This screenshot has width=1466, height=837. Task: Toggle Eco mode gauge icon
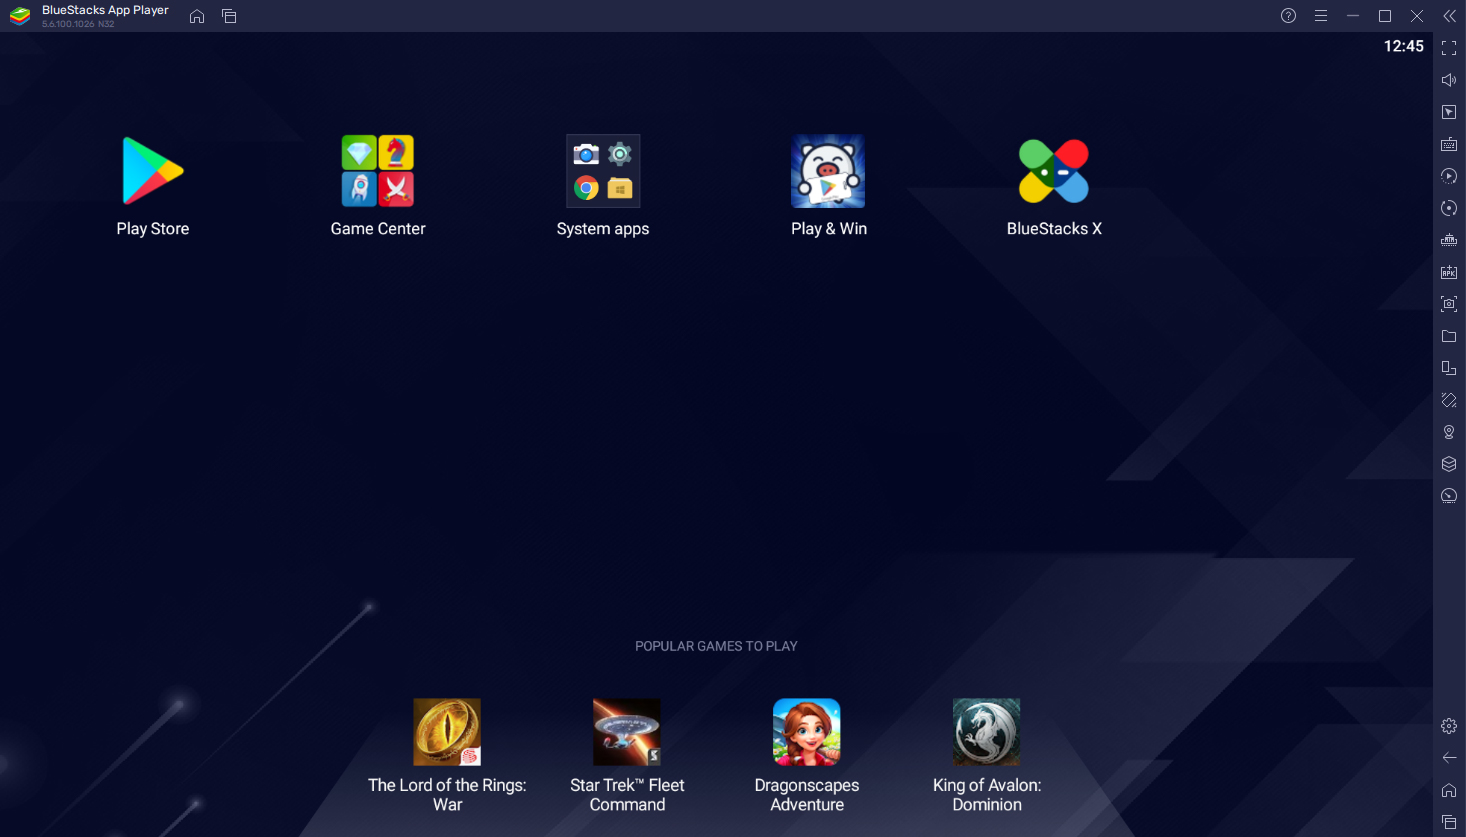(1449, 496)
